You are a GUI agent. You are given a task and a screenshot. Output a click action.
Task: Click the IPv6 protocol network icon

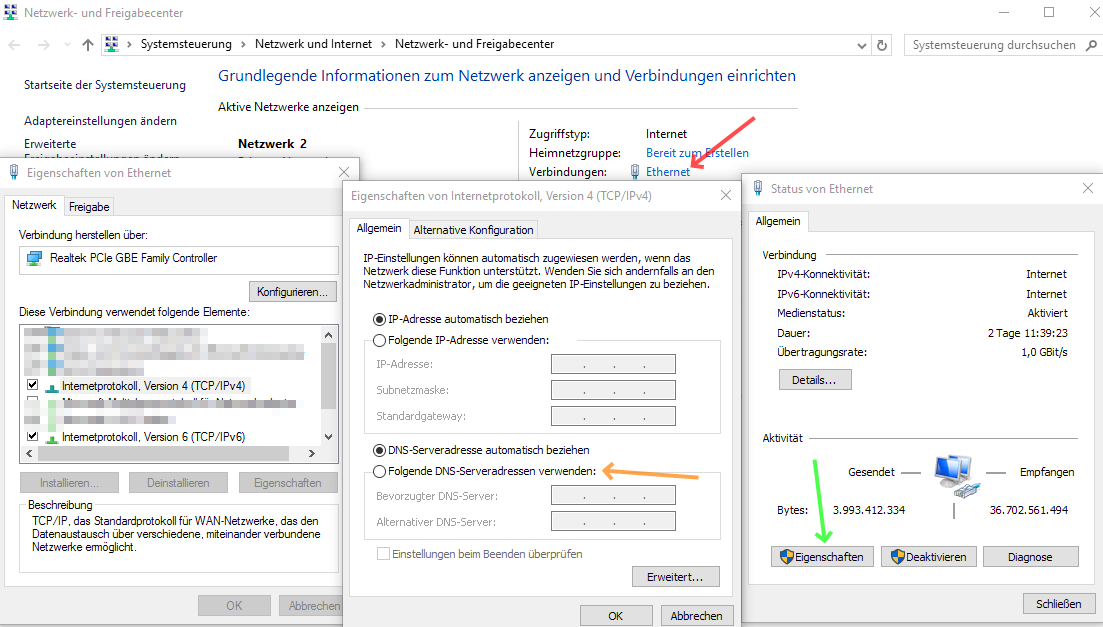click(x=51, y=438)
